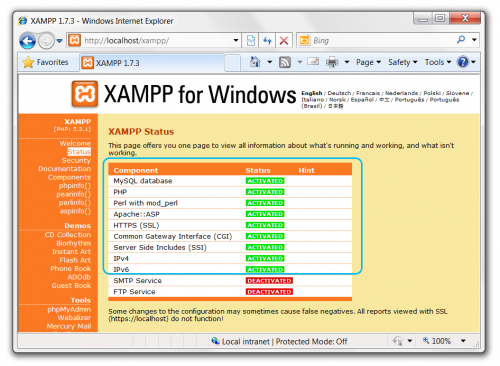Expand the Feeds dropdown arrow
The image size is (500, 366).
tap(299, 62)
